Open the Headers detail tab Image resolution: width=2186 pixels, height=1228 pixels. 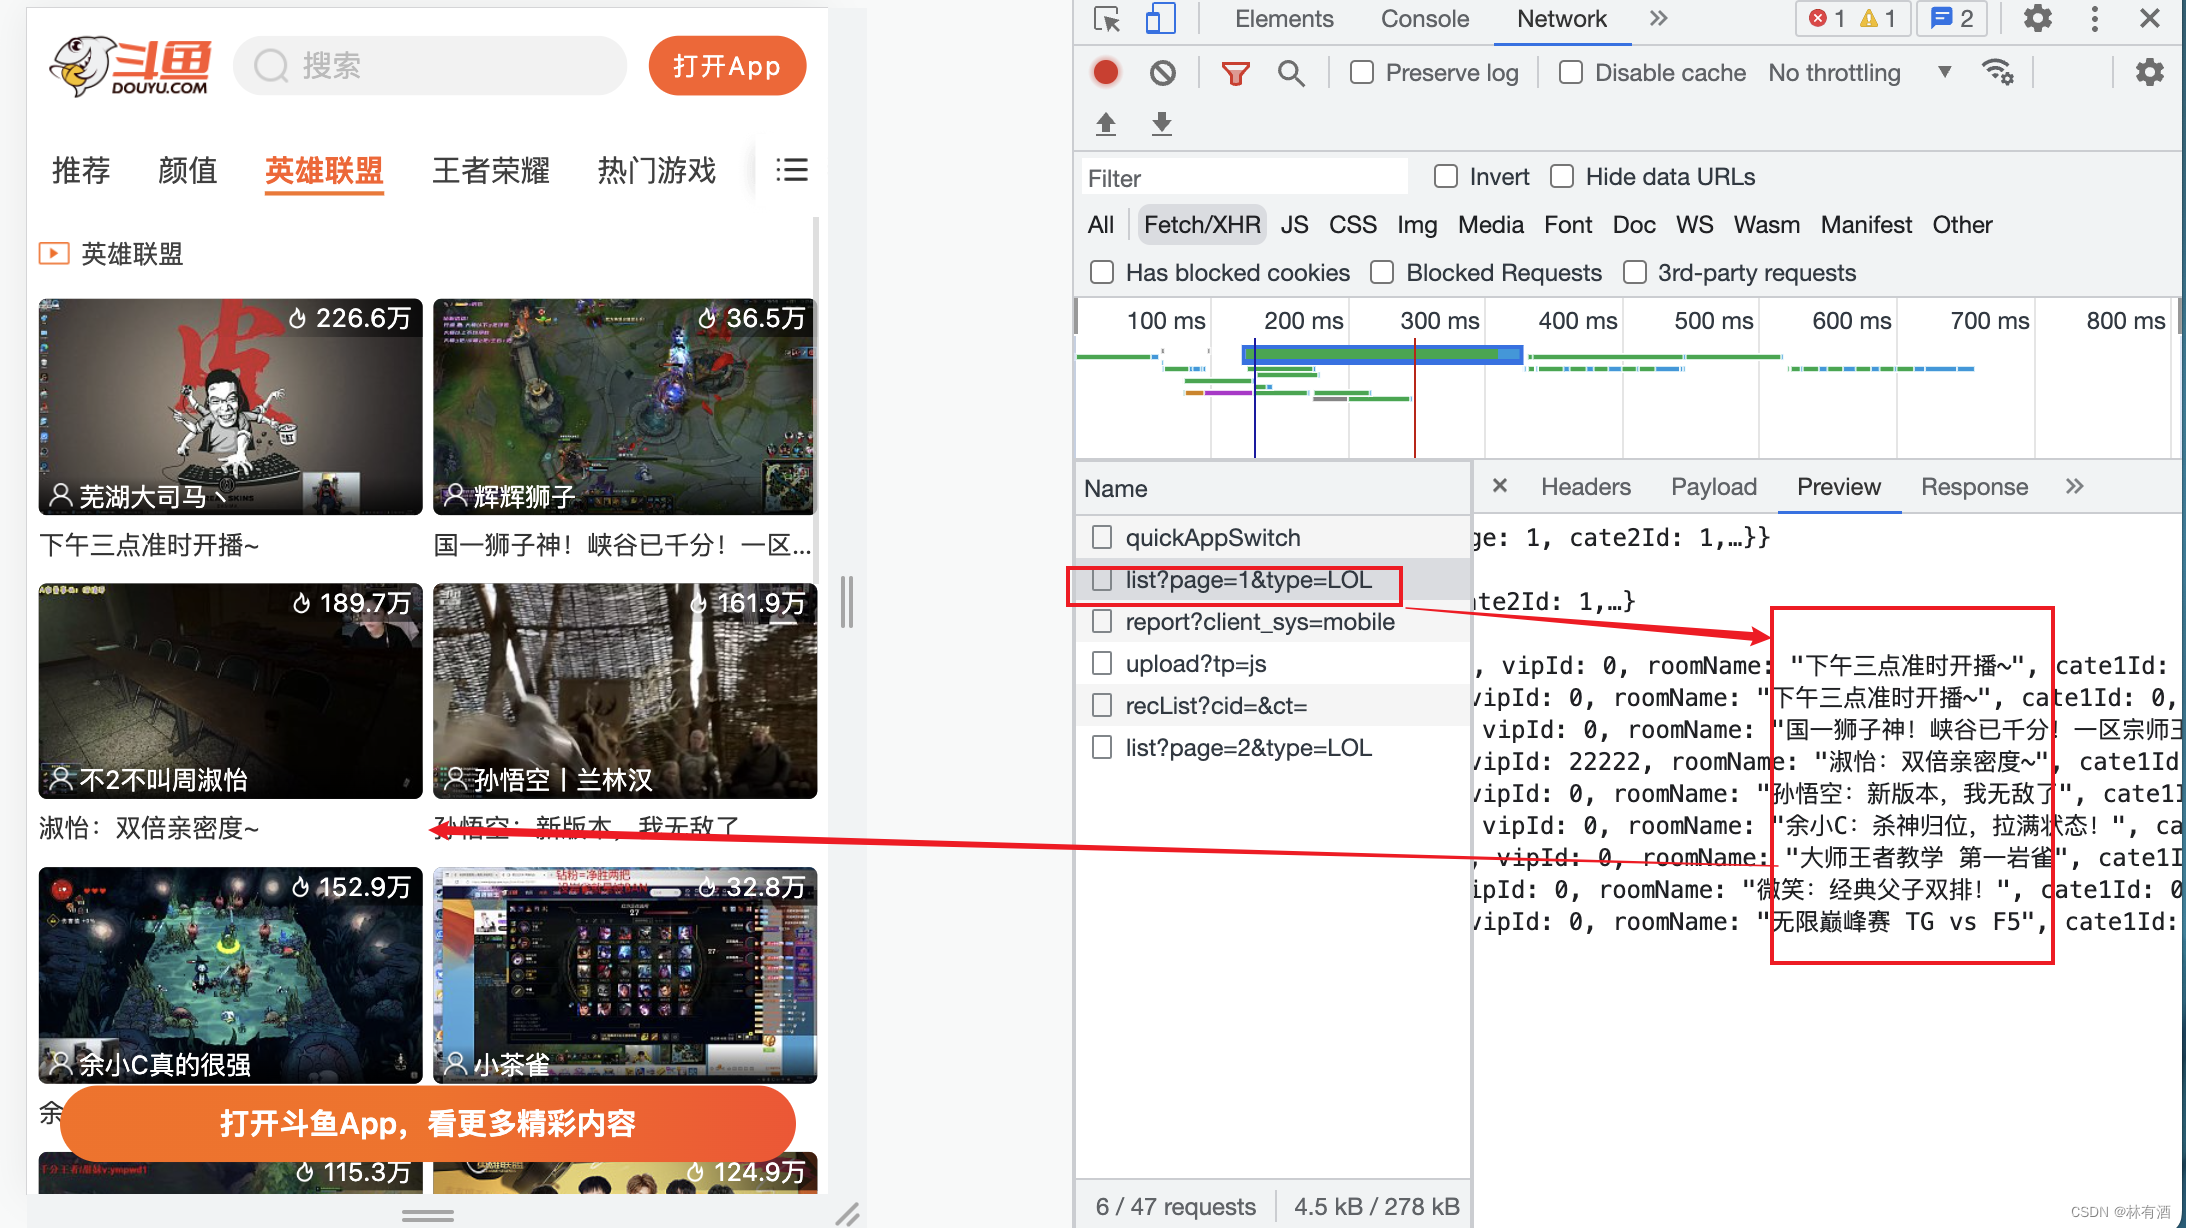coord(1585,487)
